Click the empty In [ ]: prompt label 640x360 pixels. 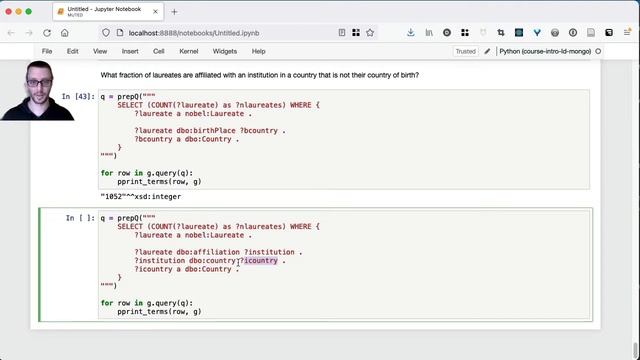80,218
